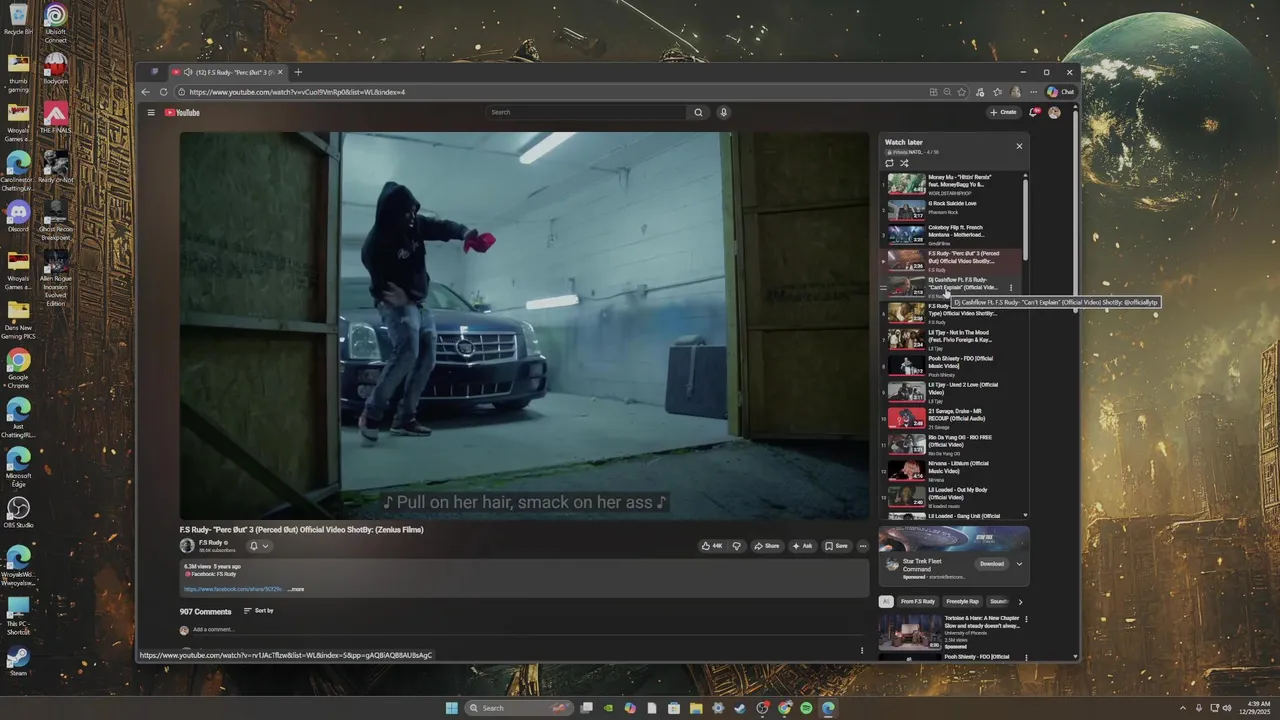Open options for Dj Cashflow "Can't Explain" item
Viewport: 1280px width, 720px height.
pos(1011,288)
